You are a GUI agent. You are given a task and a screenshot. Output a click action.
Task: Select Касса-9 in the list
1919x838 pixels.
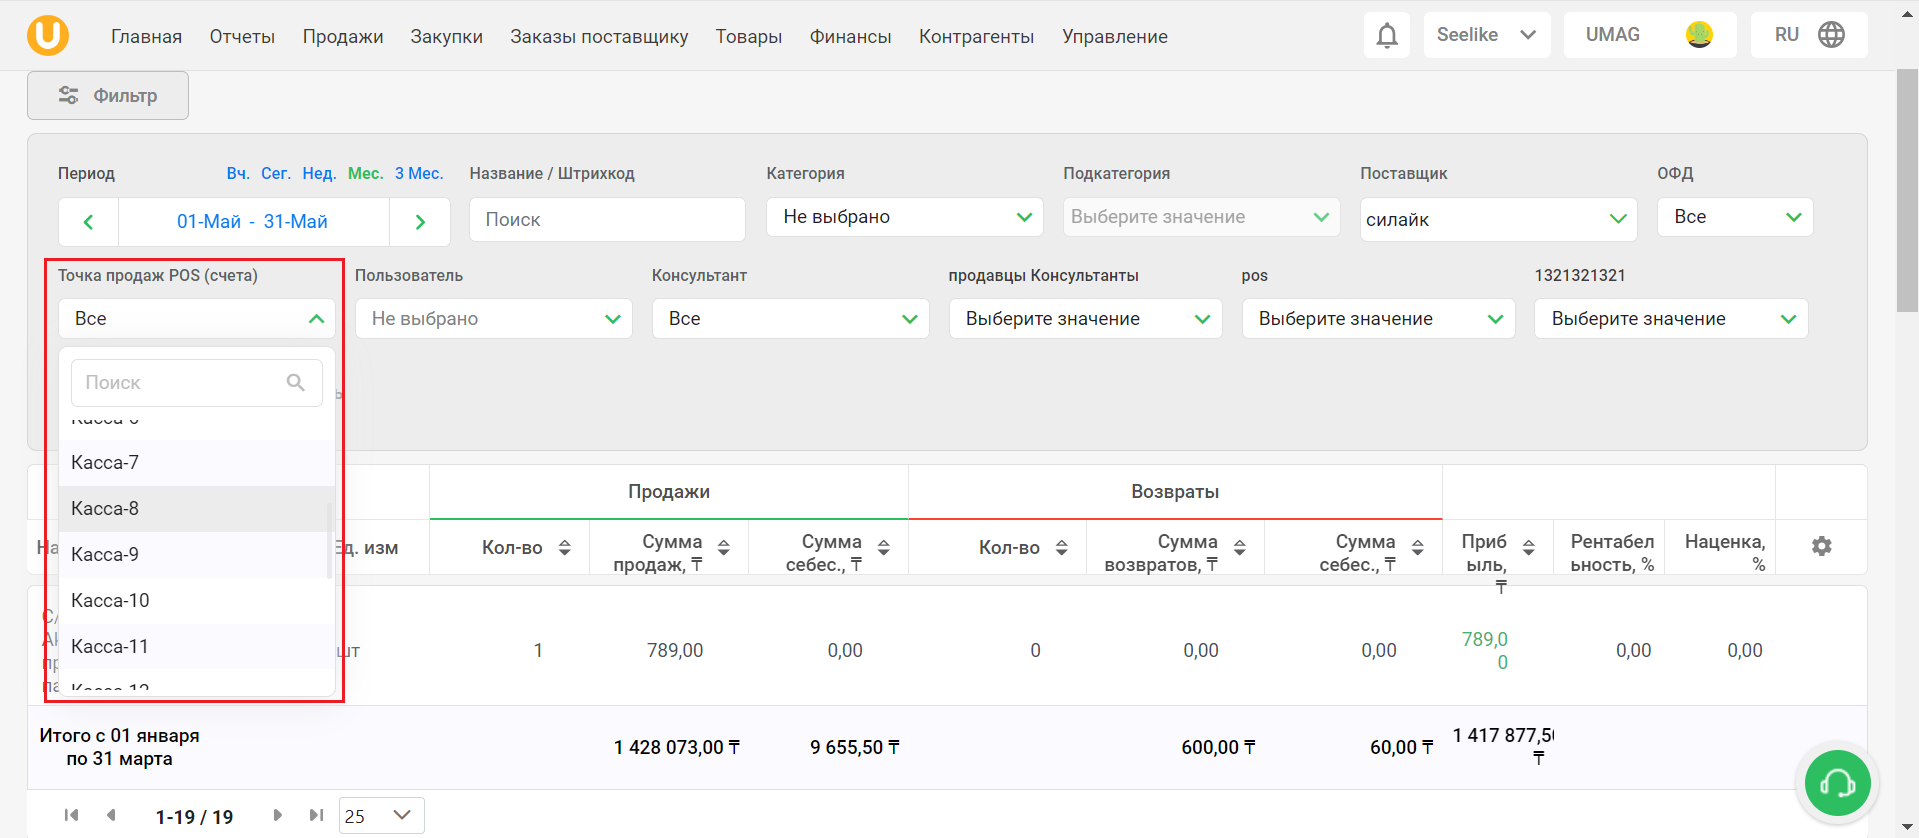[197, 555]
